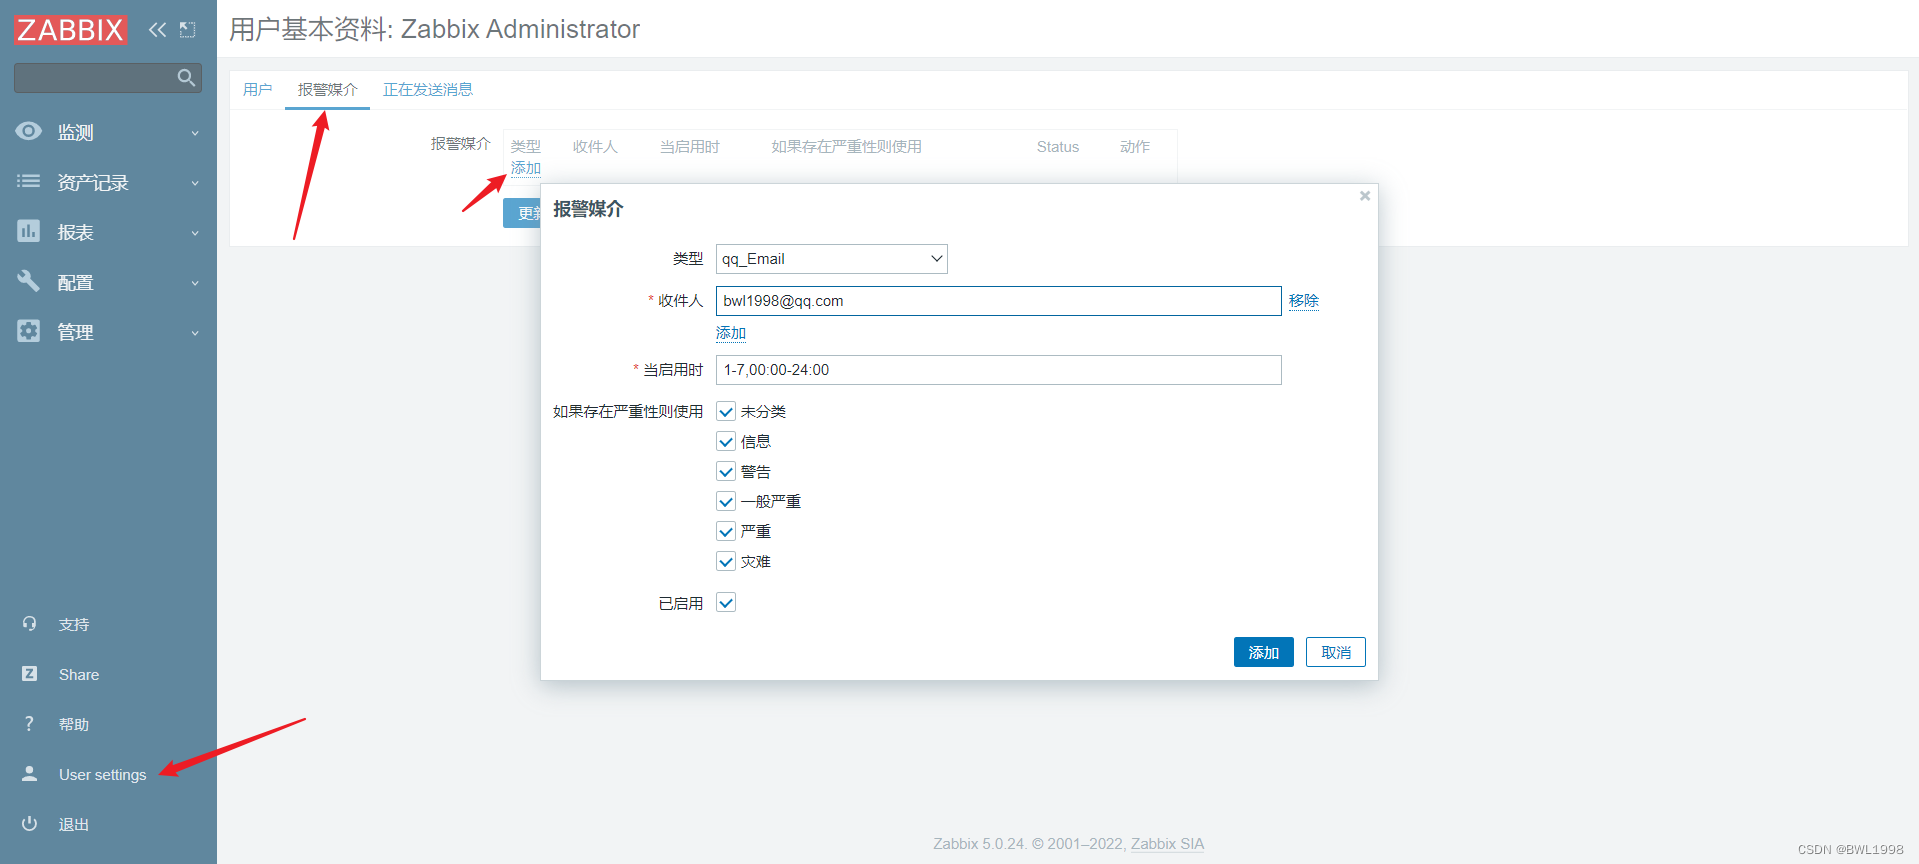The image size is (1919, 864).
Task: Switch to the 用户 tab
Action: (257, 90)
